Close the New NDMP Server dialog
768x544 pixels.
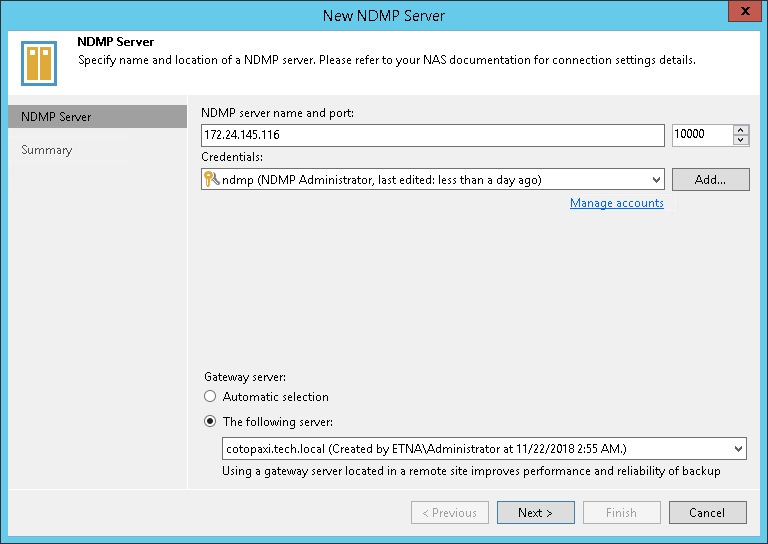(744, 13)
